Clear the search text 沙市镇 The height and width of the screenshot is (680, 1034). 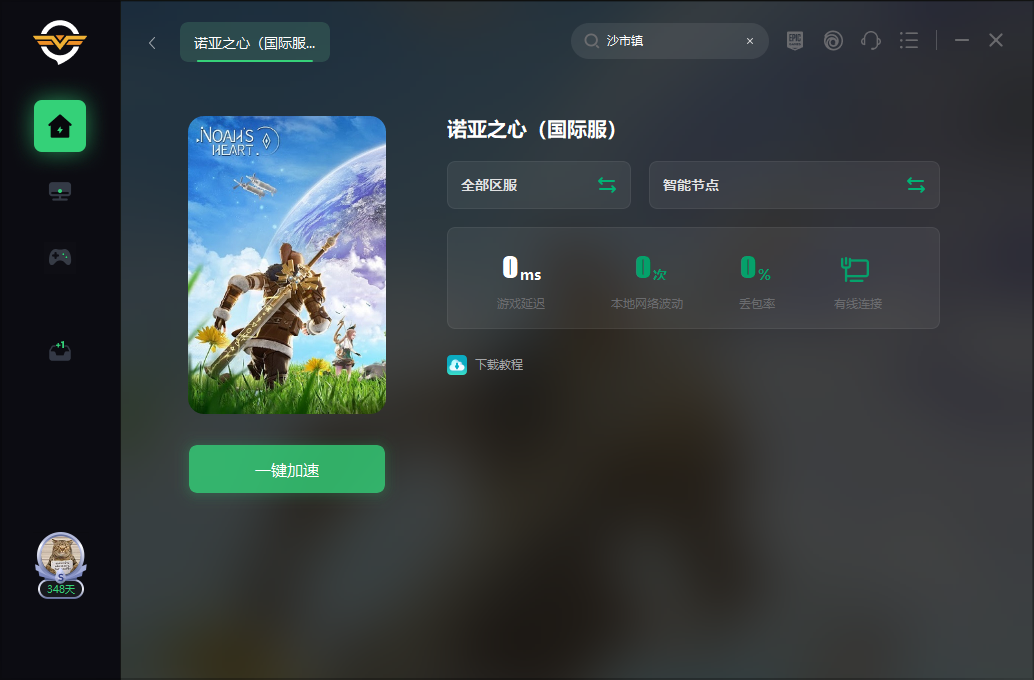(x=750, y=41)
